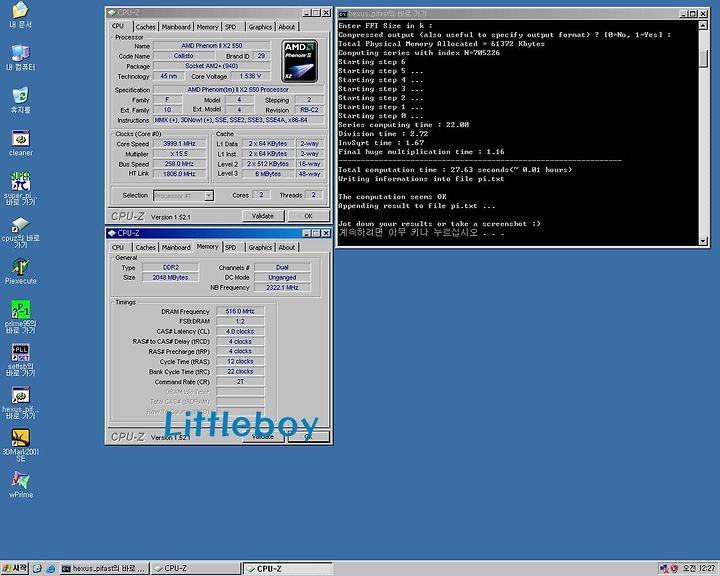Click the NB Frequency value 2322.1 MHz

tap(282, 288)
